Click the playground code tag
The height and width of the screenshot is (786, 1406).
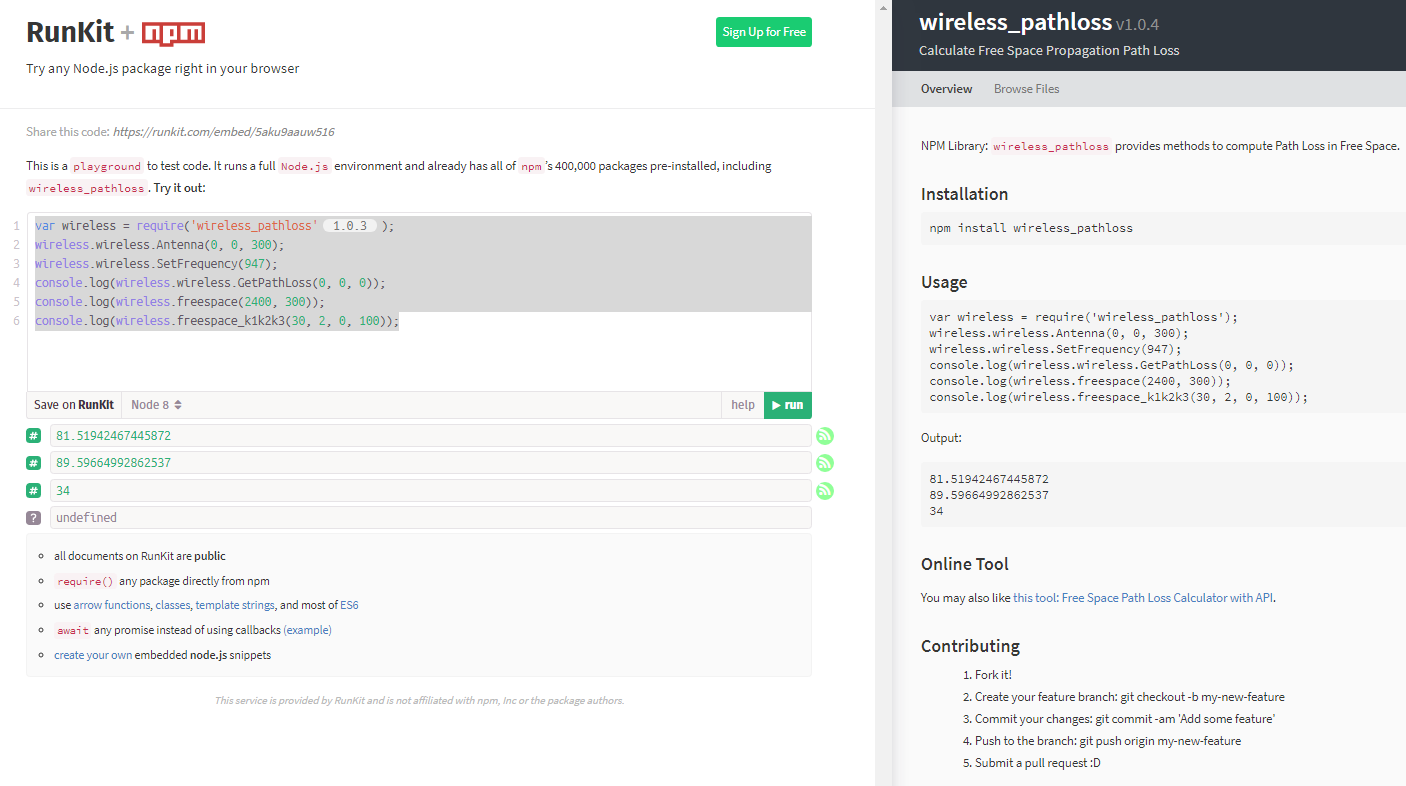click(107, 166)
